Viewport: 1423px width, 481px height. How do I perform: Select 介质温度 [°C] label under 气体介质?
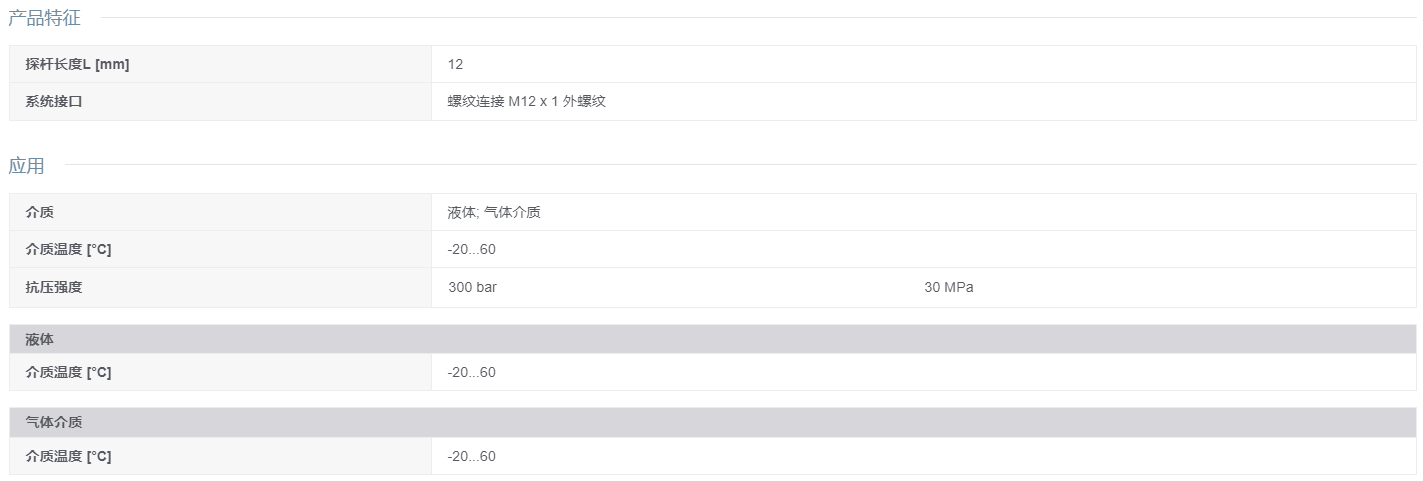[68, 456]
